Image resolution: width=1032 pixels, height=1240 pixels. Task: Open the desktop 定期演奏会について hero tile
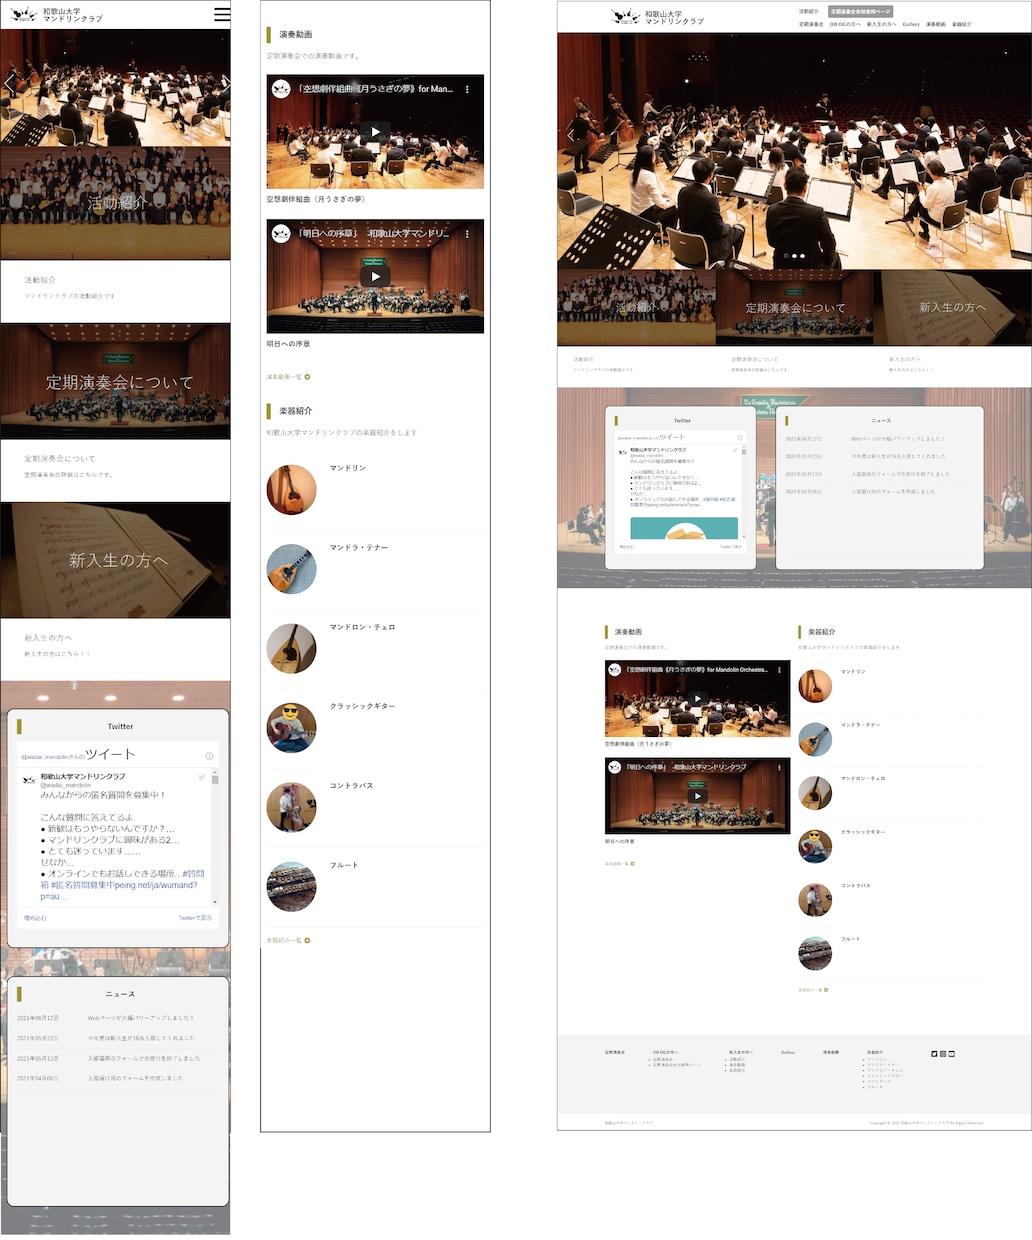(x=795, y=307)
